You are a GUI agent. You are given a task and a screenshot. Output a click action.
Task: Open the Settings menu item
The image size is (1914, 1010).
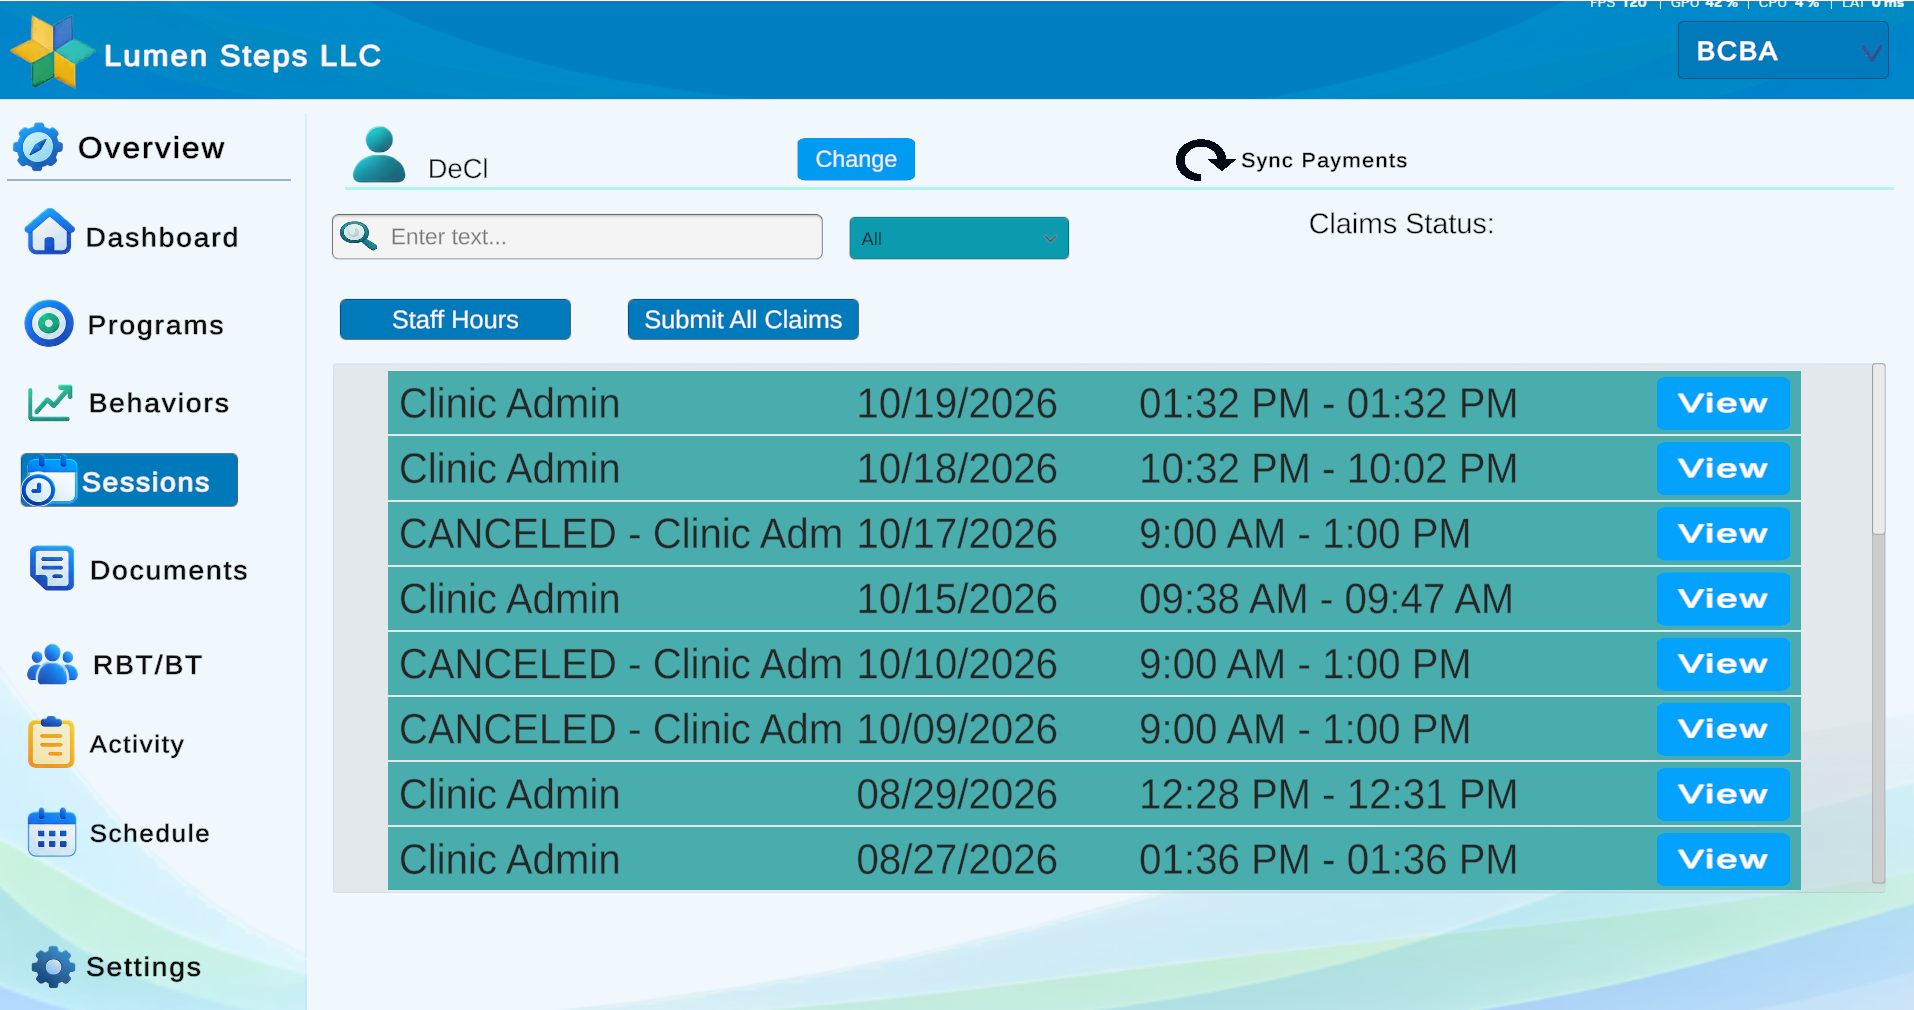click(x=144, y=967)
